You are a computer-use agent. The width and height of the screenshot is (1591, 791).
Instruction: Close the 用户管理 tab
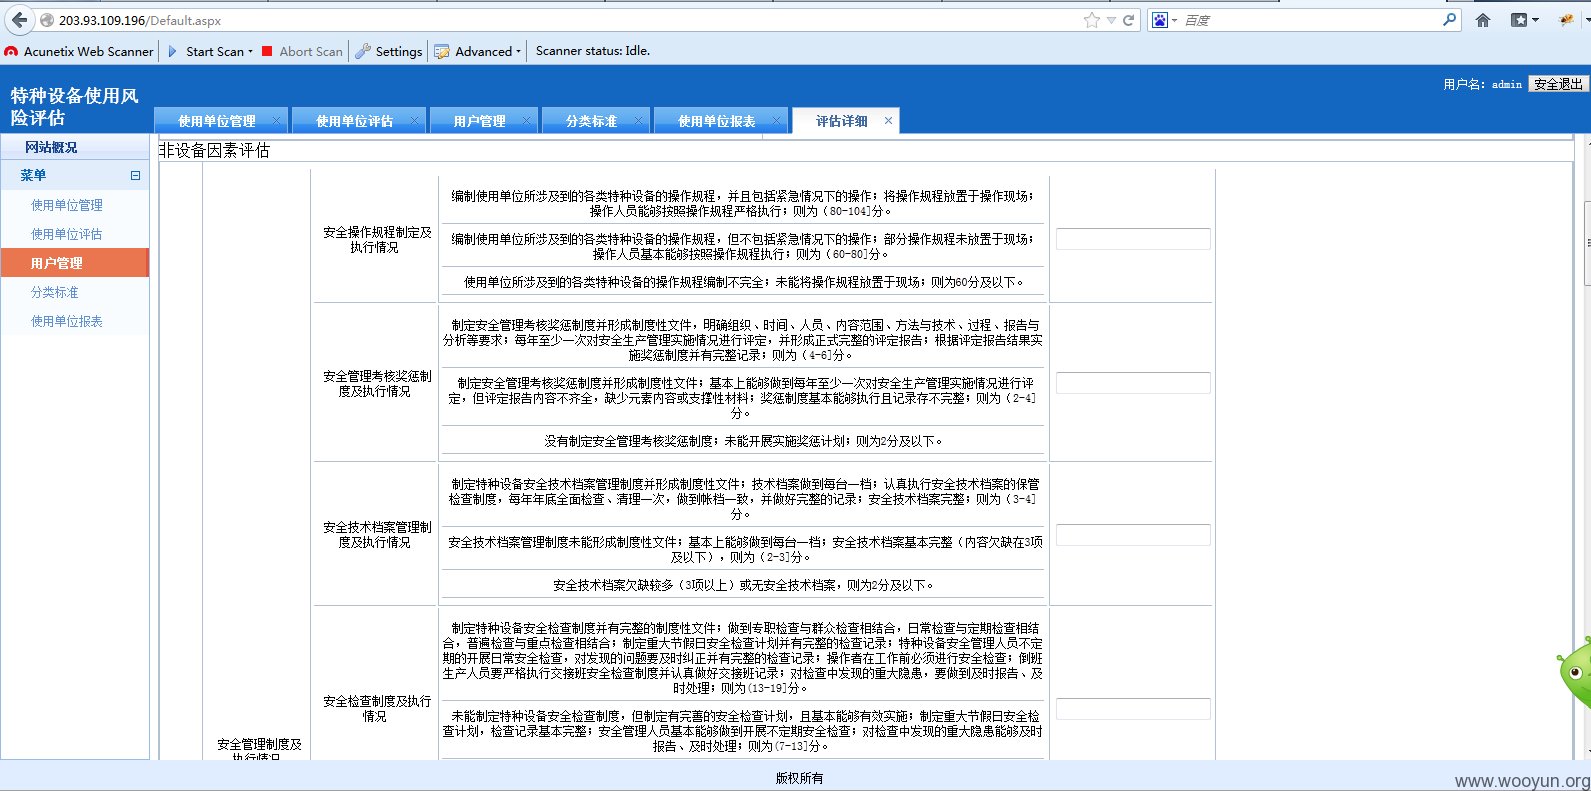coord(527,121)
